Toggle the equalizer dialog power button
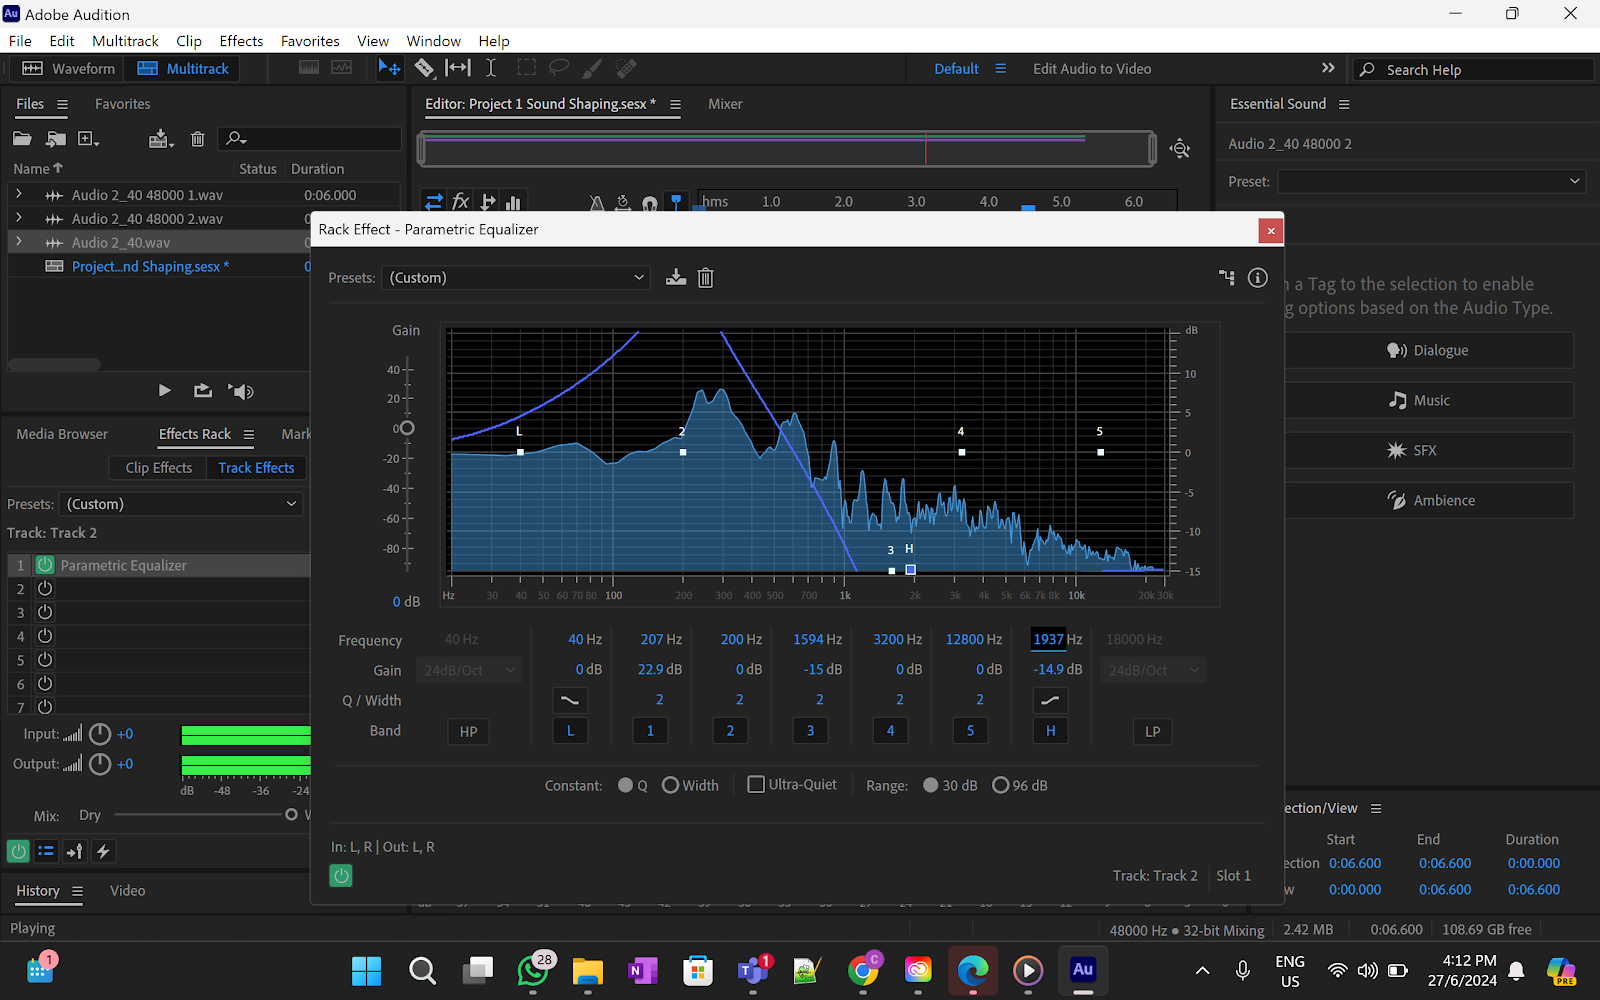 pos(341,876)
